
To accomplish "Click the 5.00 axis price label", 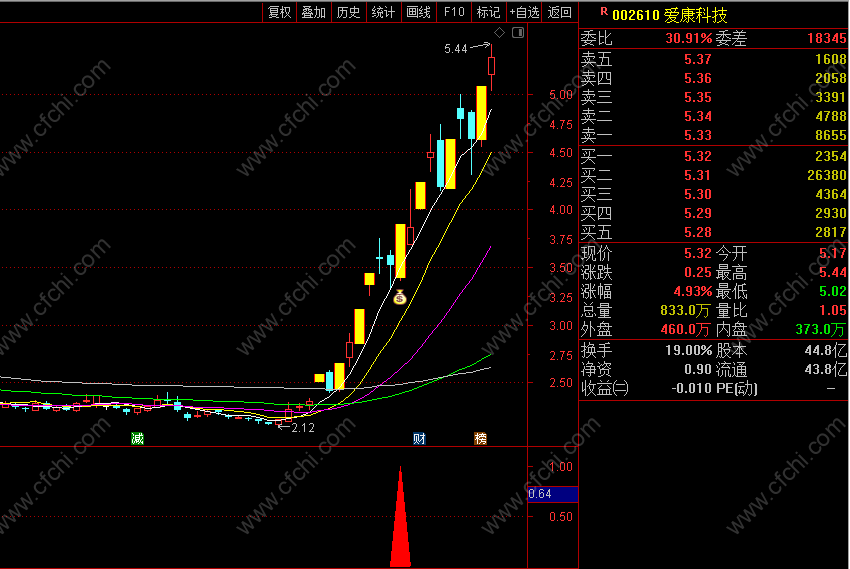I will coord(561,95).
